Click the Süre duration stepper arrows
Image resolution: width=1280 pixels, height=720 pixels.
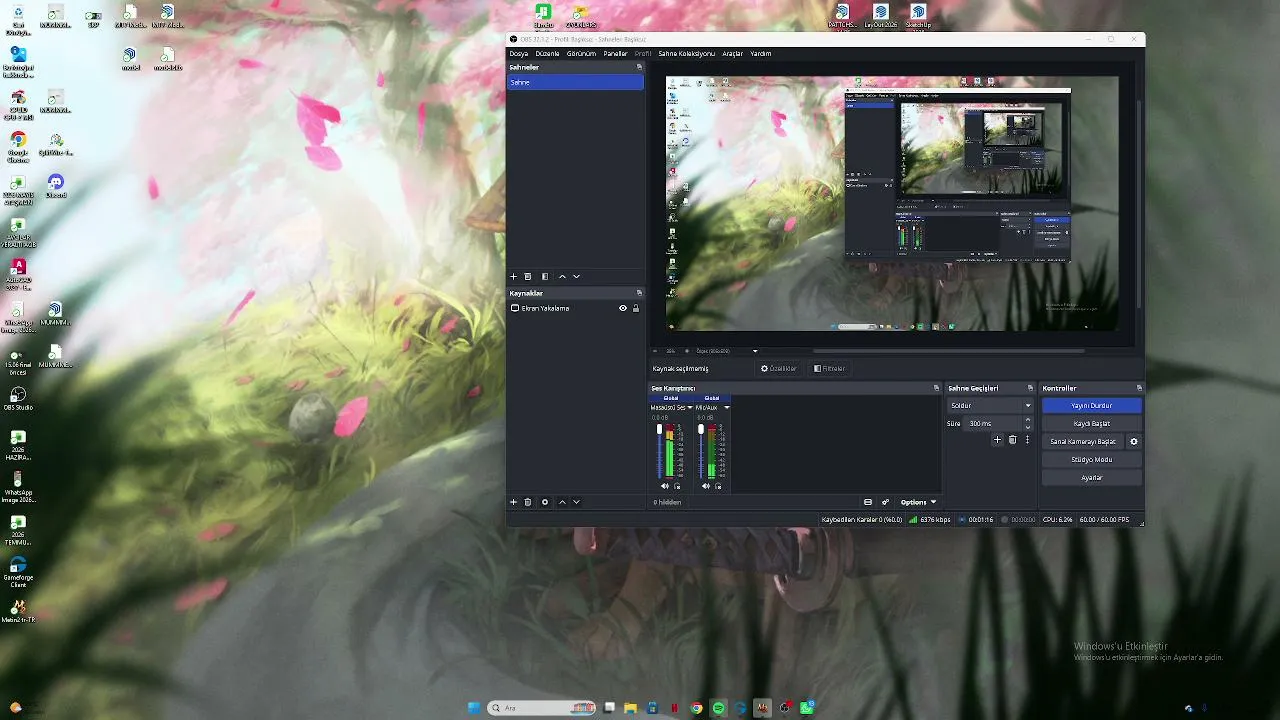pyautogui.click(x=1028, y=424)
